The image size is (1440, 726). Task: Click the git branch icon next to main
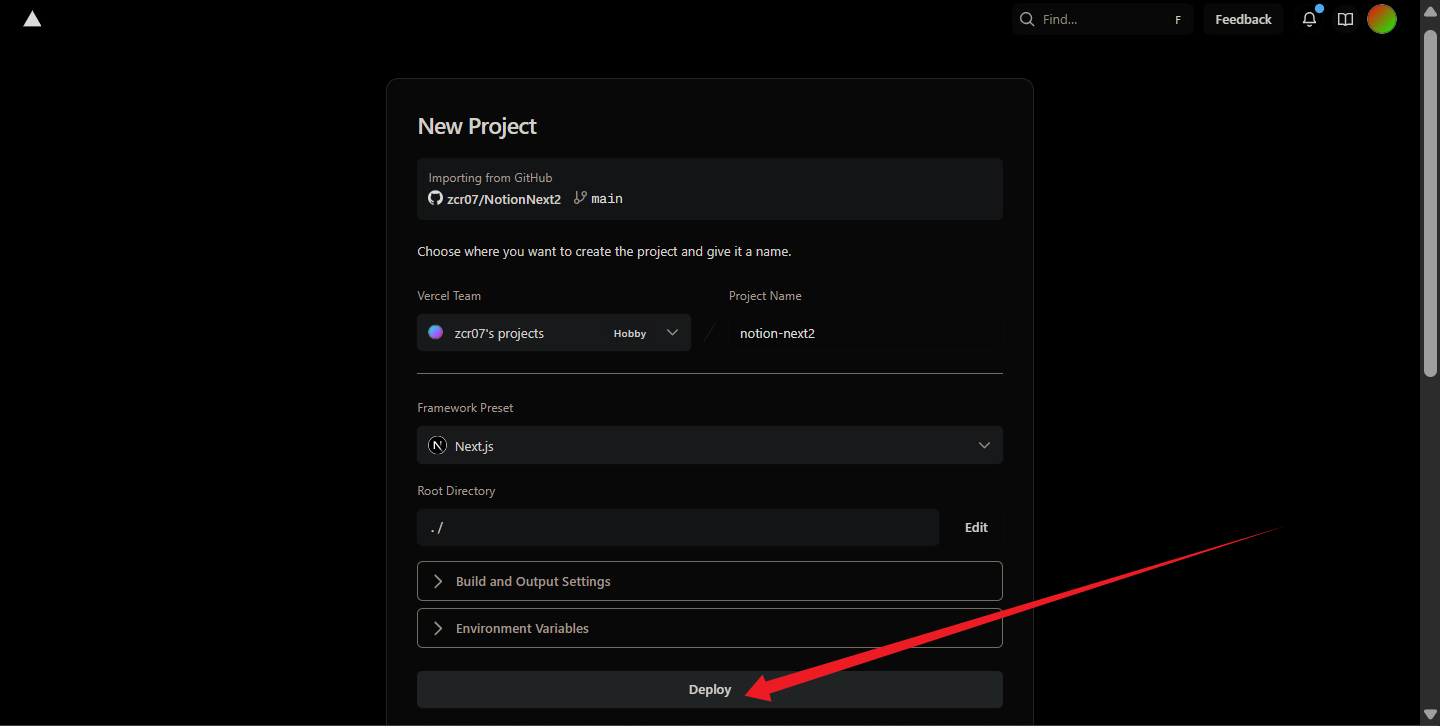click(580, 198)
